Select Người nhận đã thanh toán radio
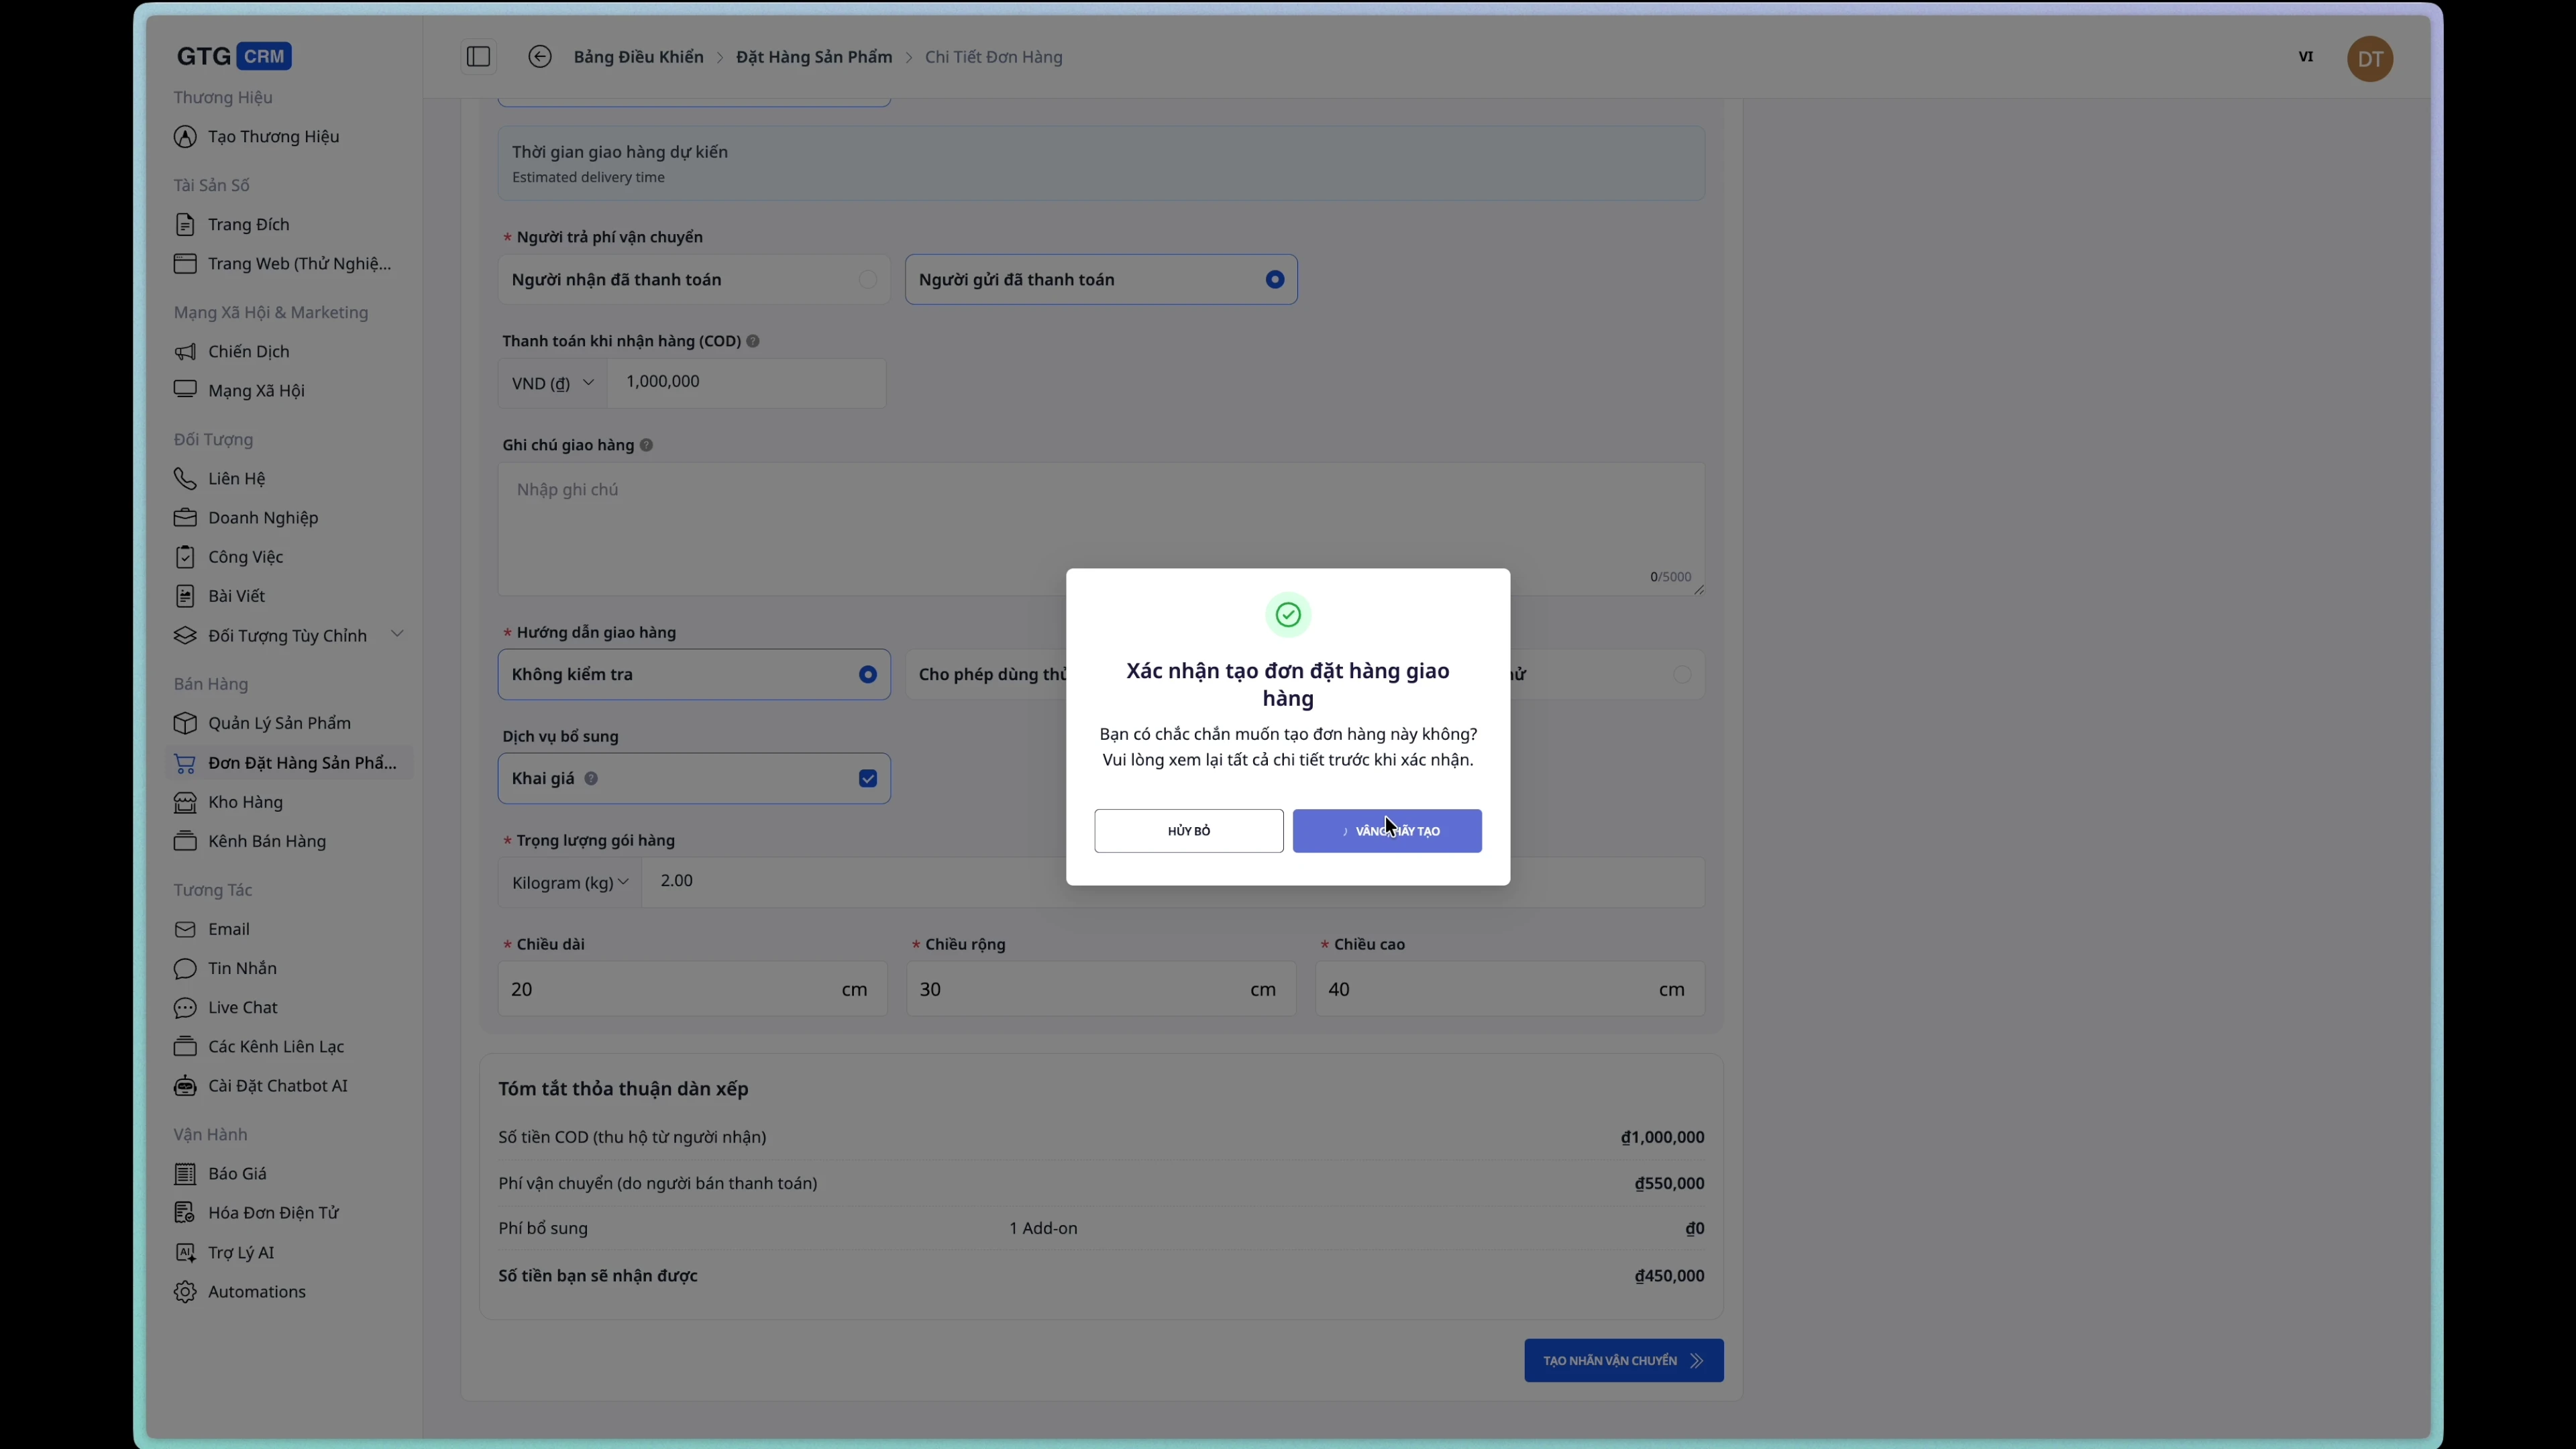 click(x=867, y=280)
